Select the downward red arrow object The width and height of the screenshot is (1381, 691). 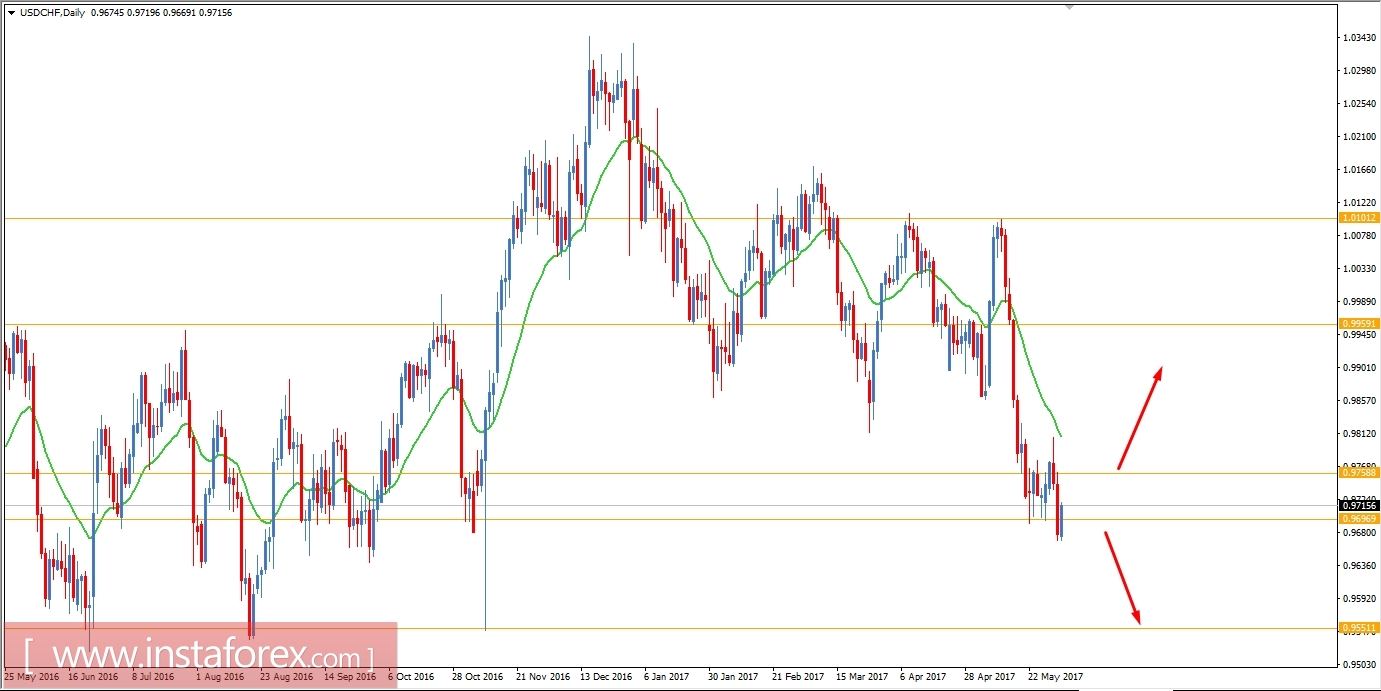pyautogui.click(x=1125, y=575)
